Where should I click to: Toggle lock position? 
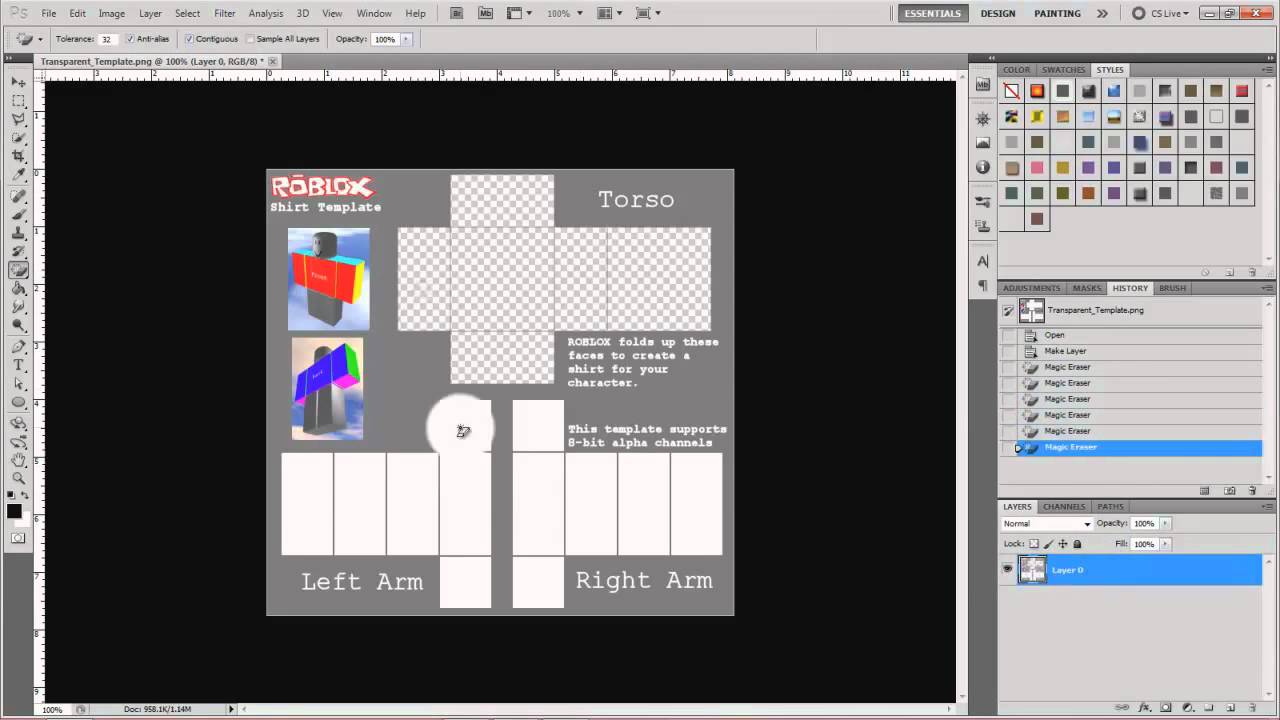pos(1063,544)
